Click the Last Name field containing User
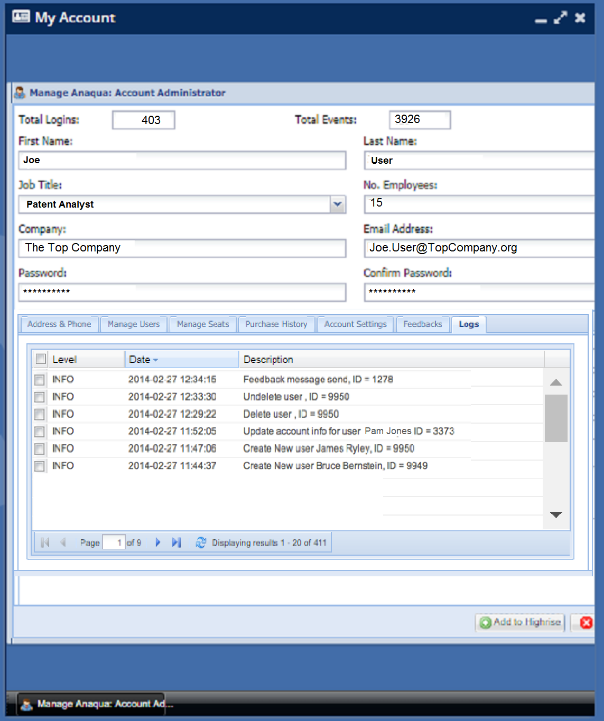This screenshot has height=721, width=604. click(479, 160)
